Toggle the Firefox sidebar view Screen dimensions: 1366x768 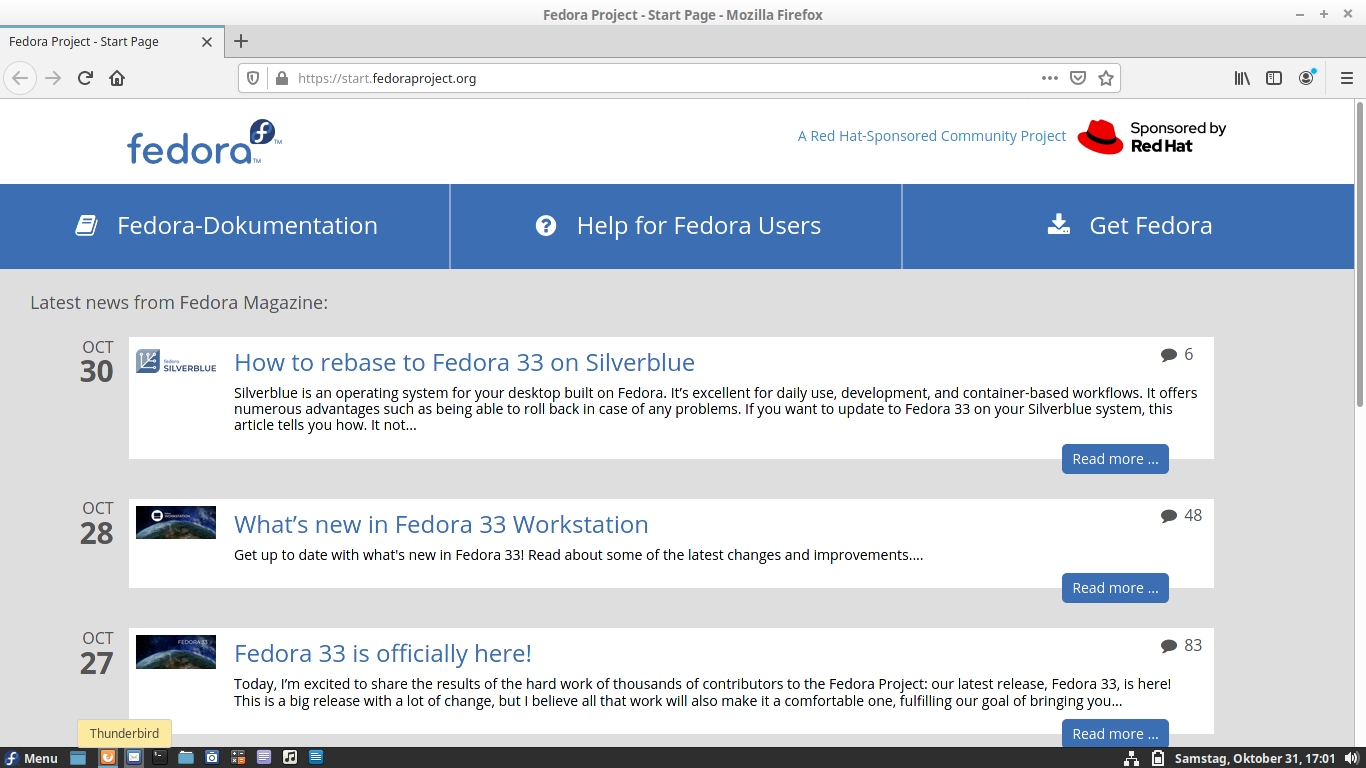tap(1274, 78)
